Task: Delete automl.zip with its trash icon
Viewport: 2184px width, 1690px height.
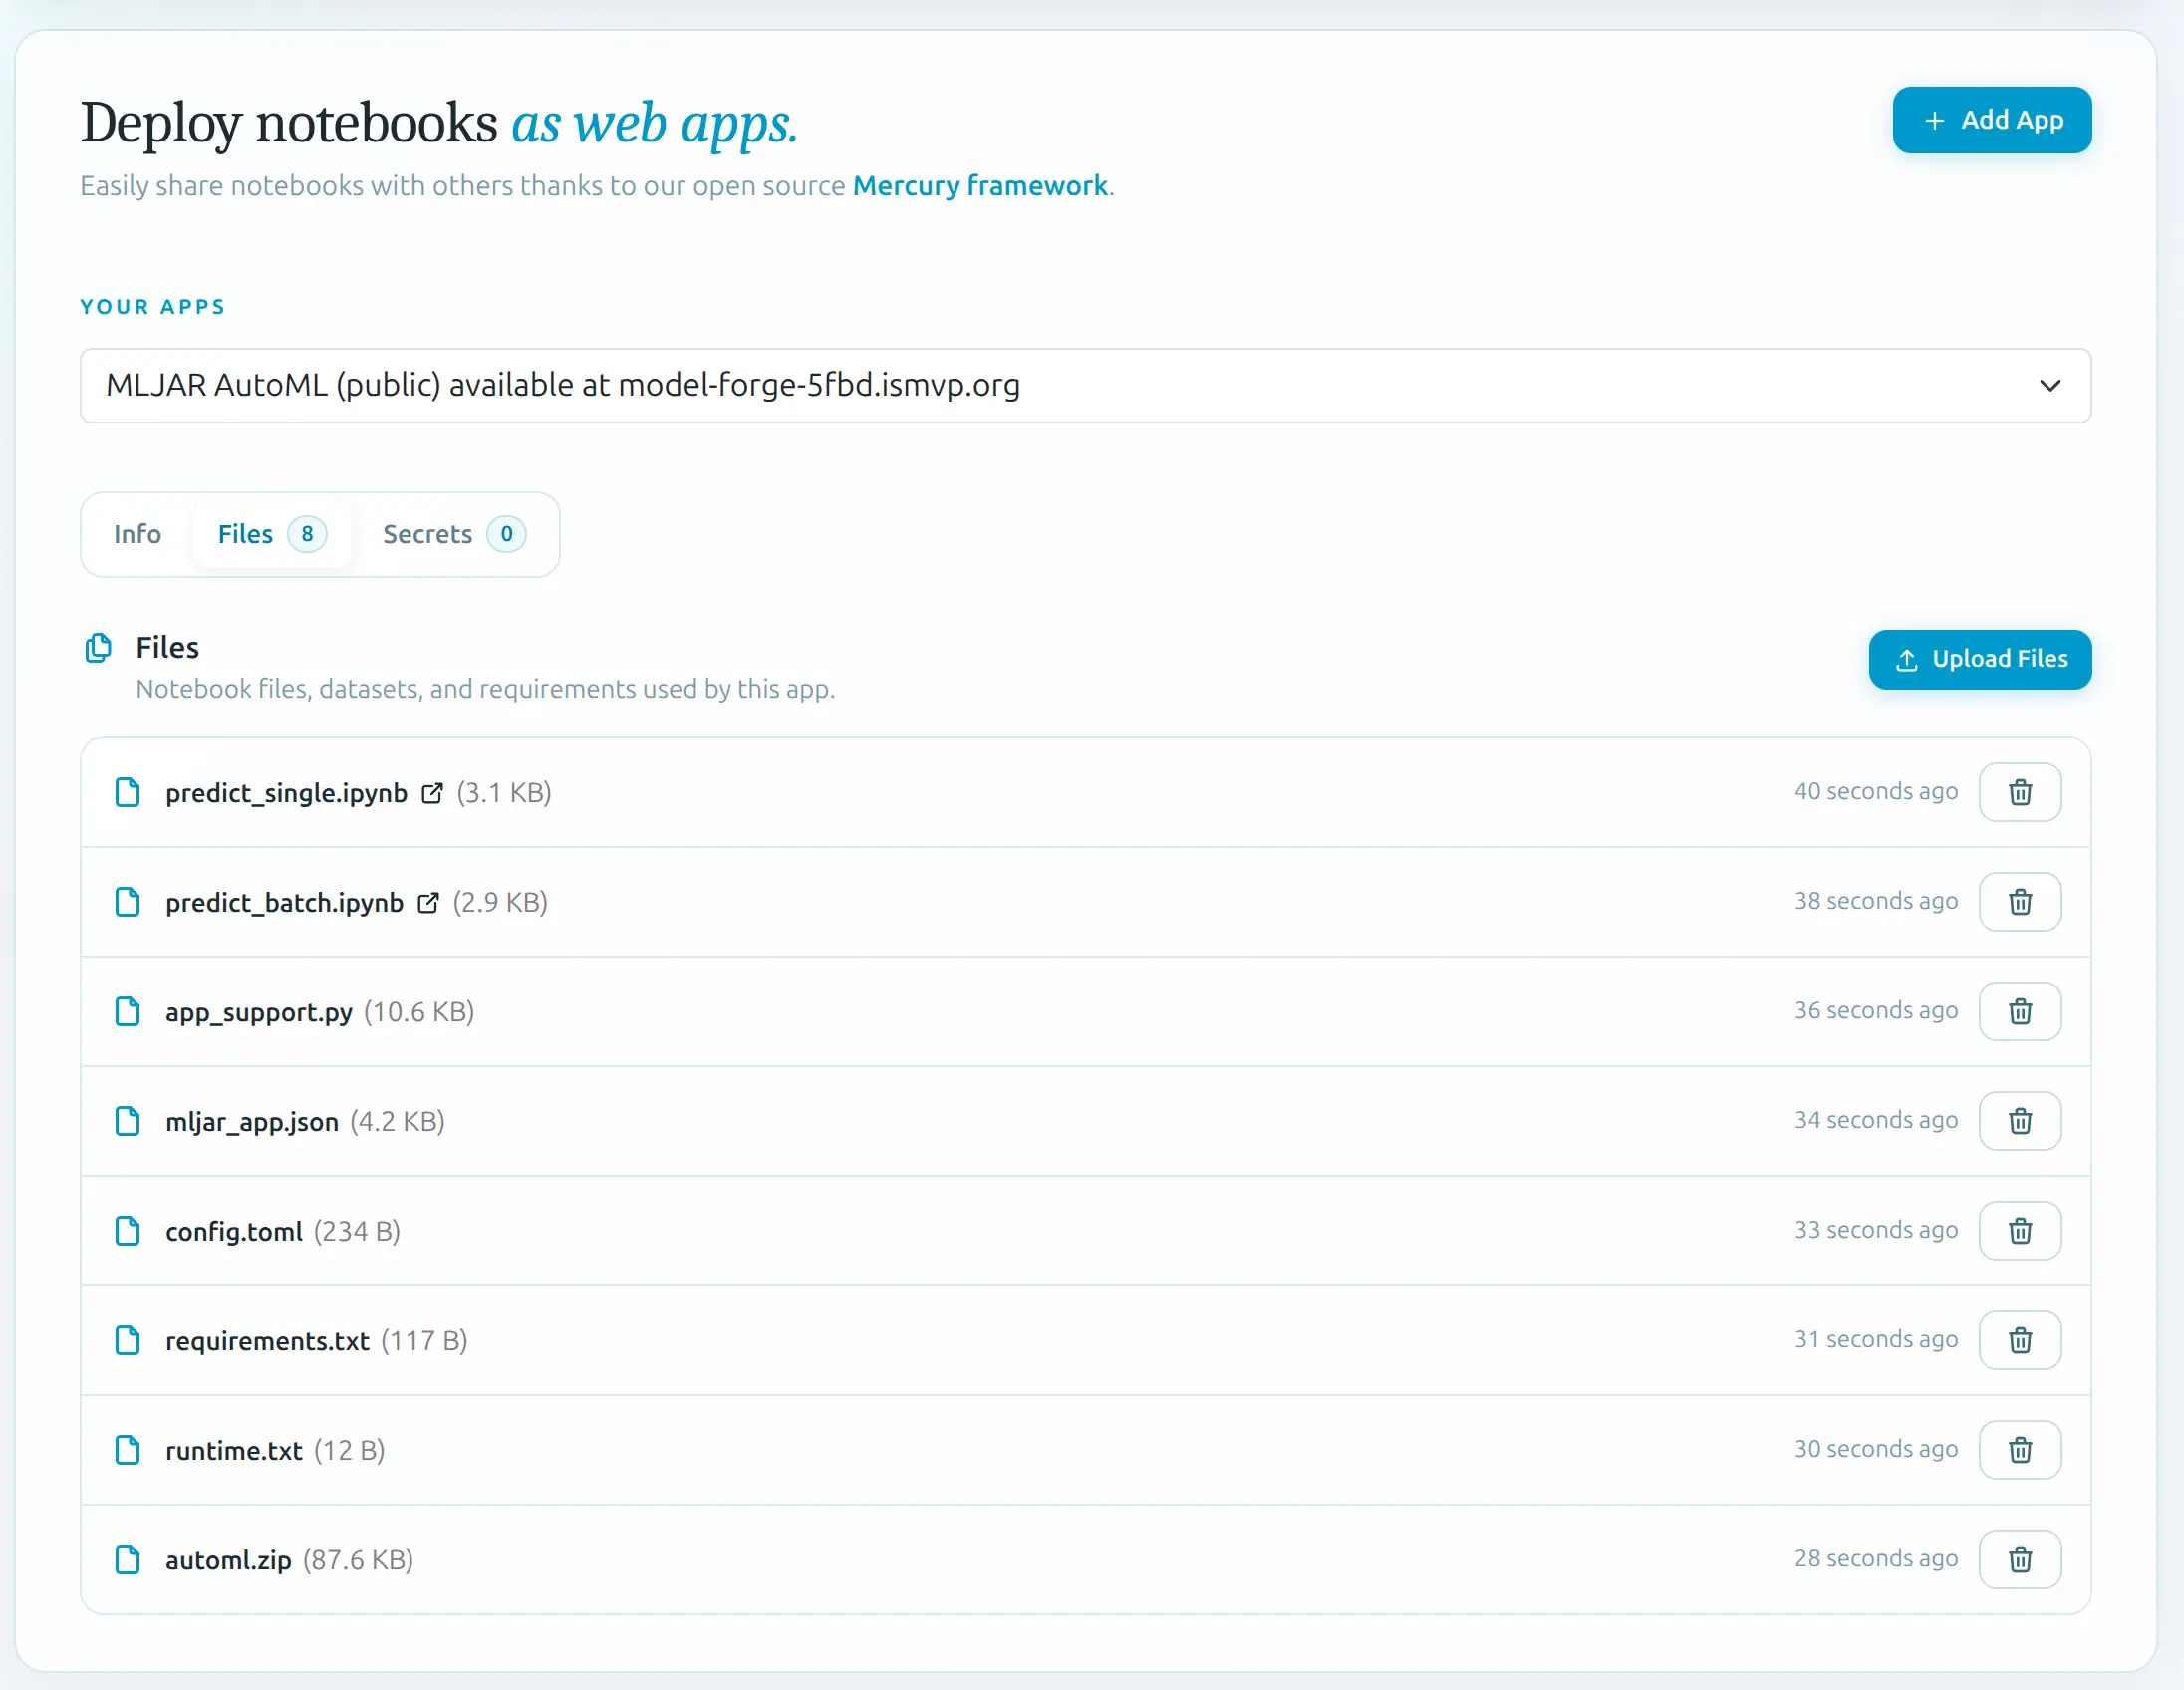Action: click(2019, 1559)
